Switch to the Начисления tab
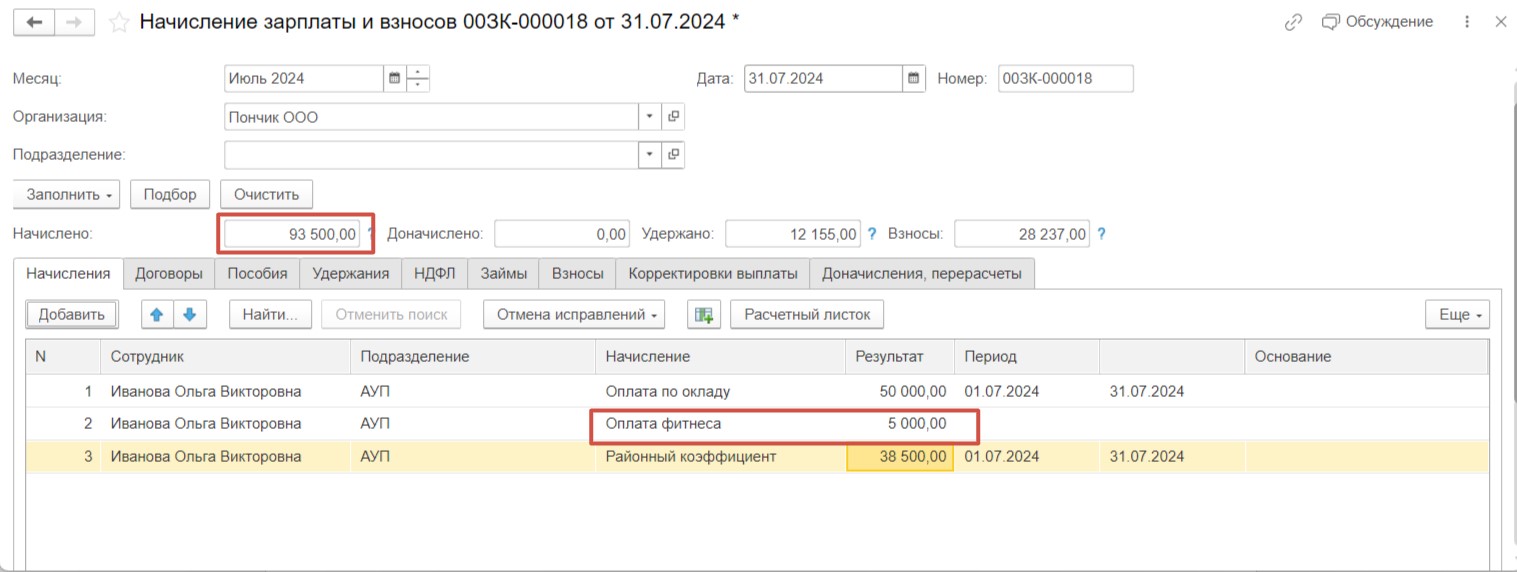 (x=68, y=273)
